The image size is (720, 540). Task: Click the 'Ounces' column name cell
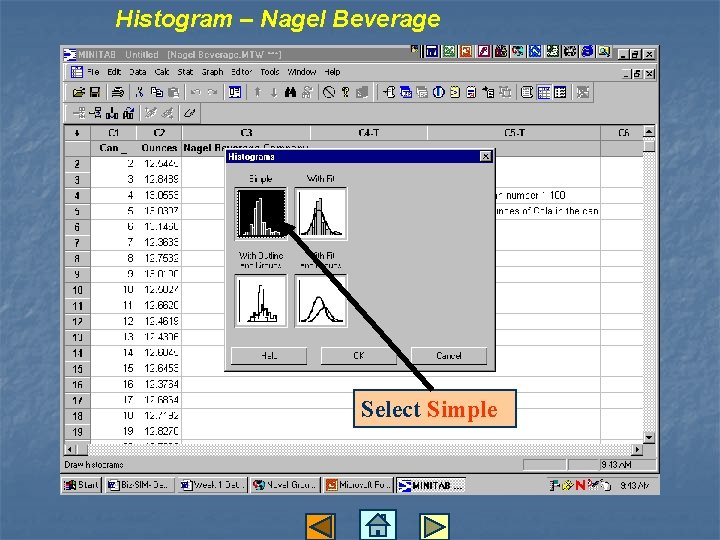[159, 148]
